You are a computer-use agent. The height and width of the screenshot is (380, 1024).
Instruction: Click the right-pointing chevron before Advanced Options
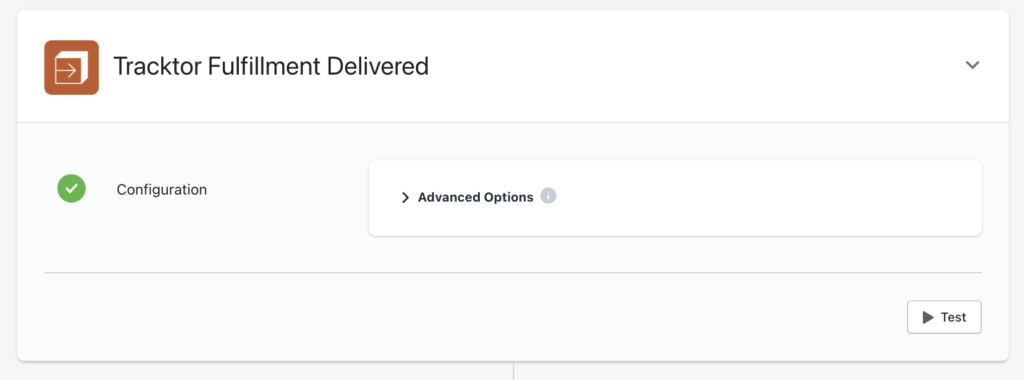point(405,197)
